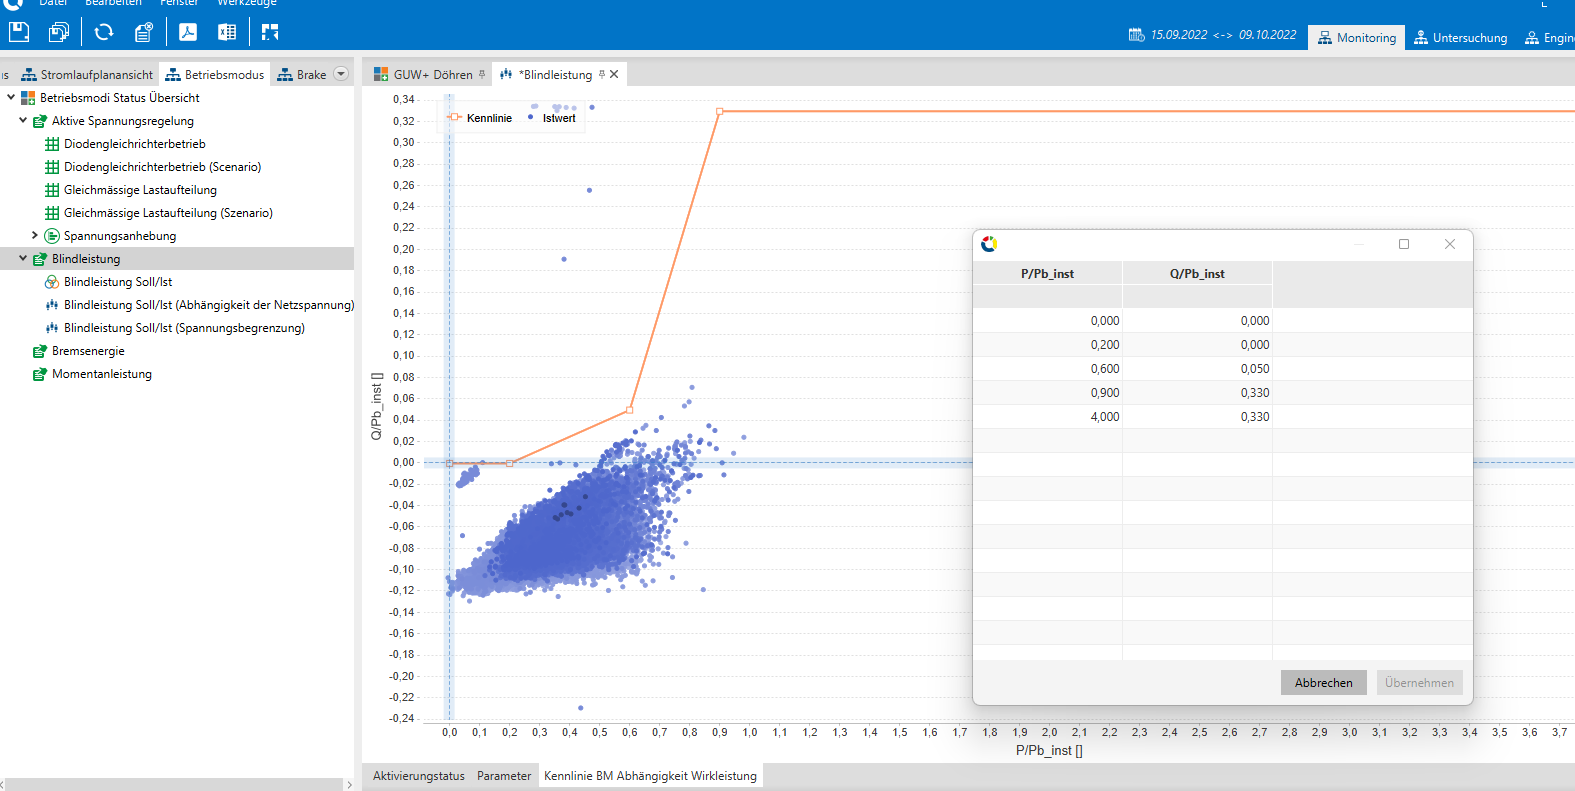The image size is (1575, 791).
Task: Collapse Betriebsmodi Status Übersicht node
Action: (11, 97)
